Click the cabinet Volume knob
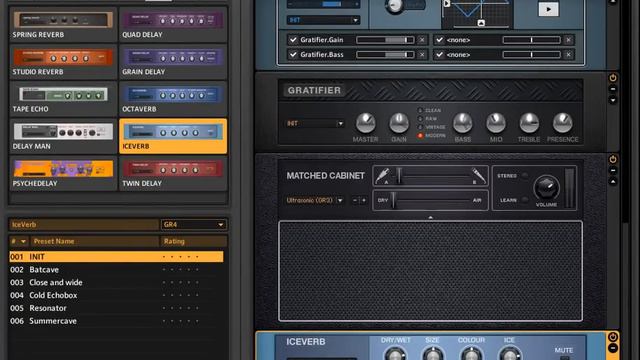640x360 pixels. click(x=546, y=188)
